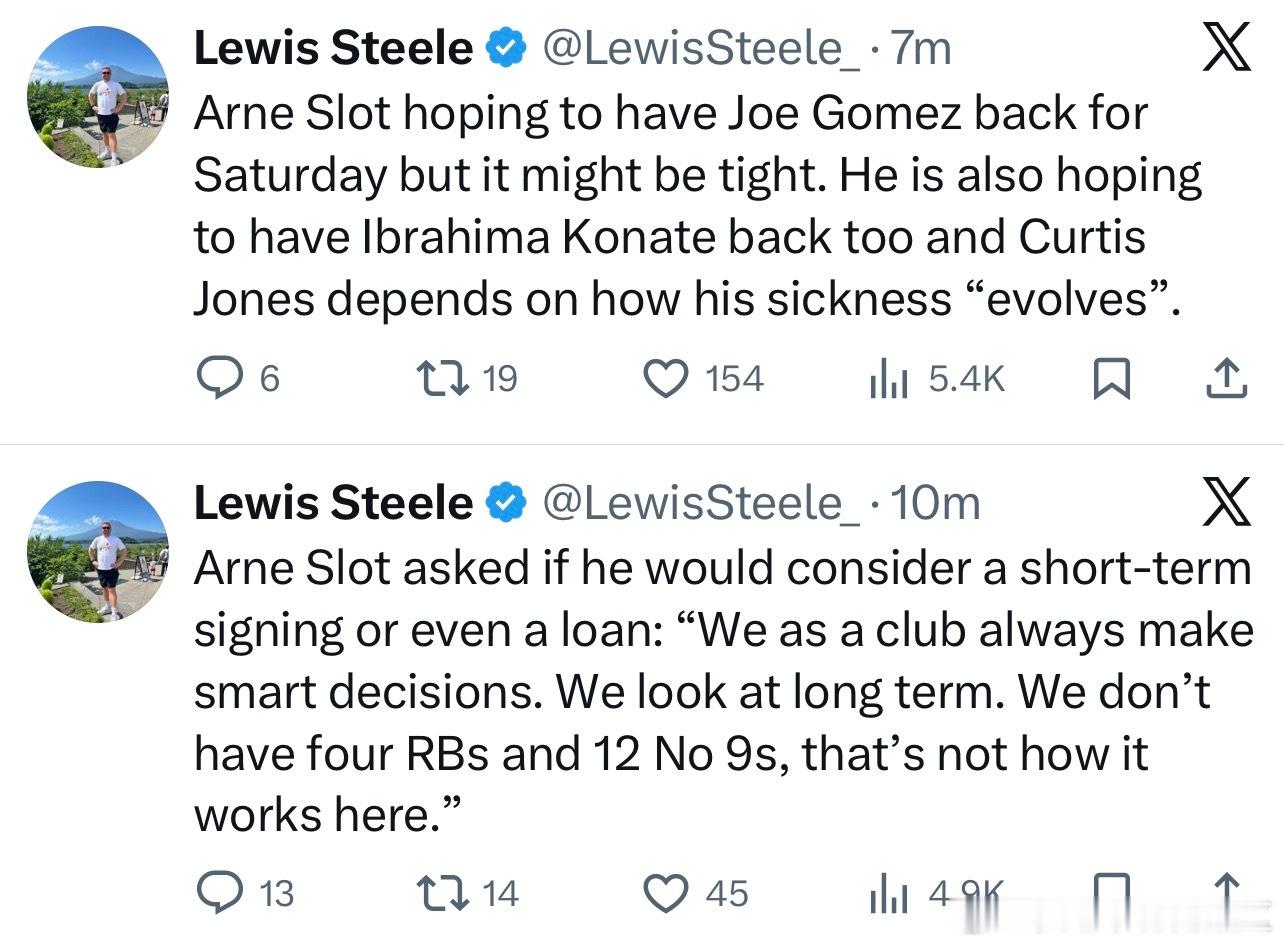The width and height of the screenshot is (1284, 947).
Task: Bookmark the short-term signing tweet
Action: coord(1110,890)
